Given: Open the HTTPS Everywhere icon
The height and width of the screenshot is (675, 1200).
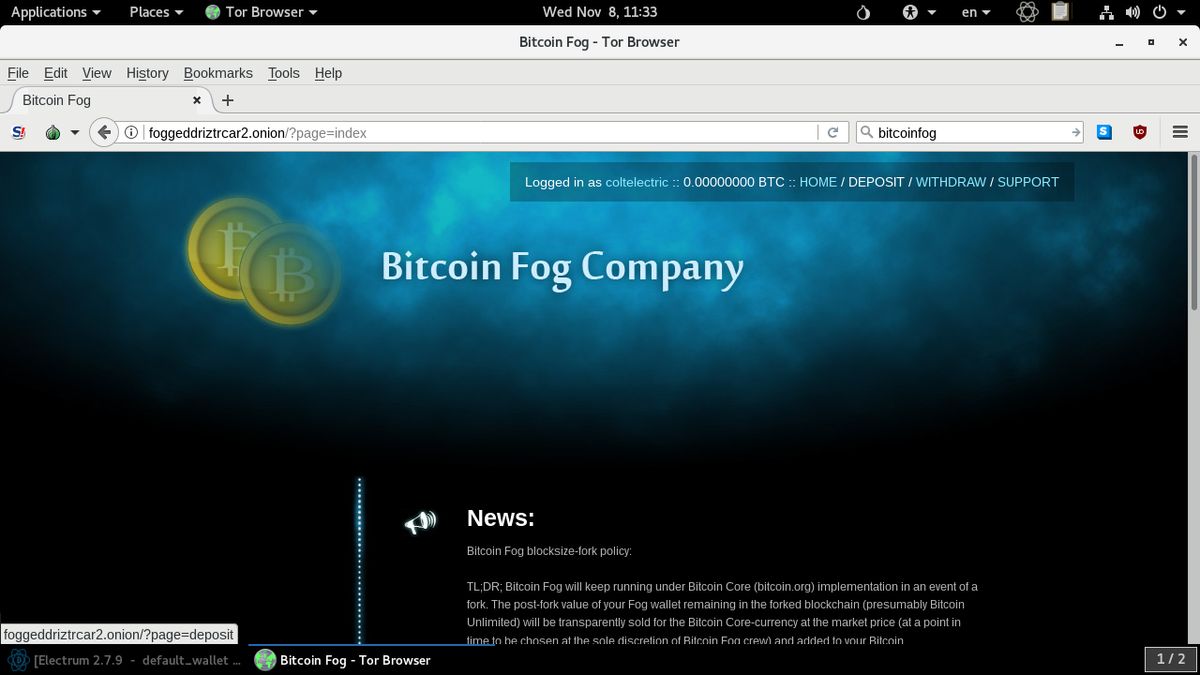Looking at the screenshot, I should (1103, 132).
